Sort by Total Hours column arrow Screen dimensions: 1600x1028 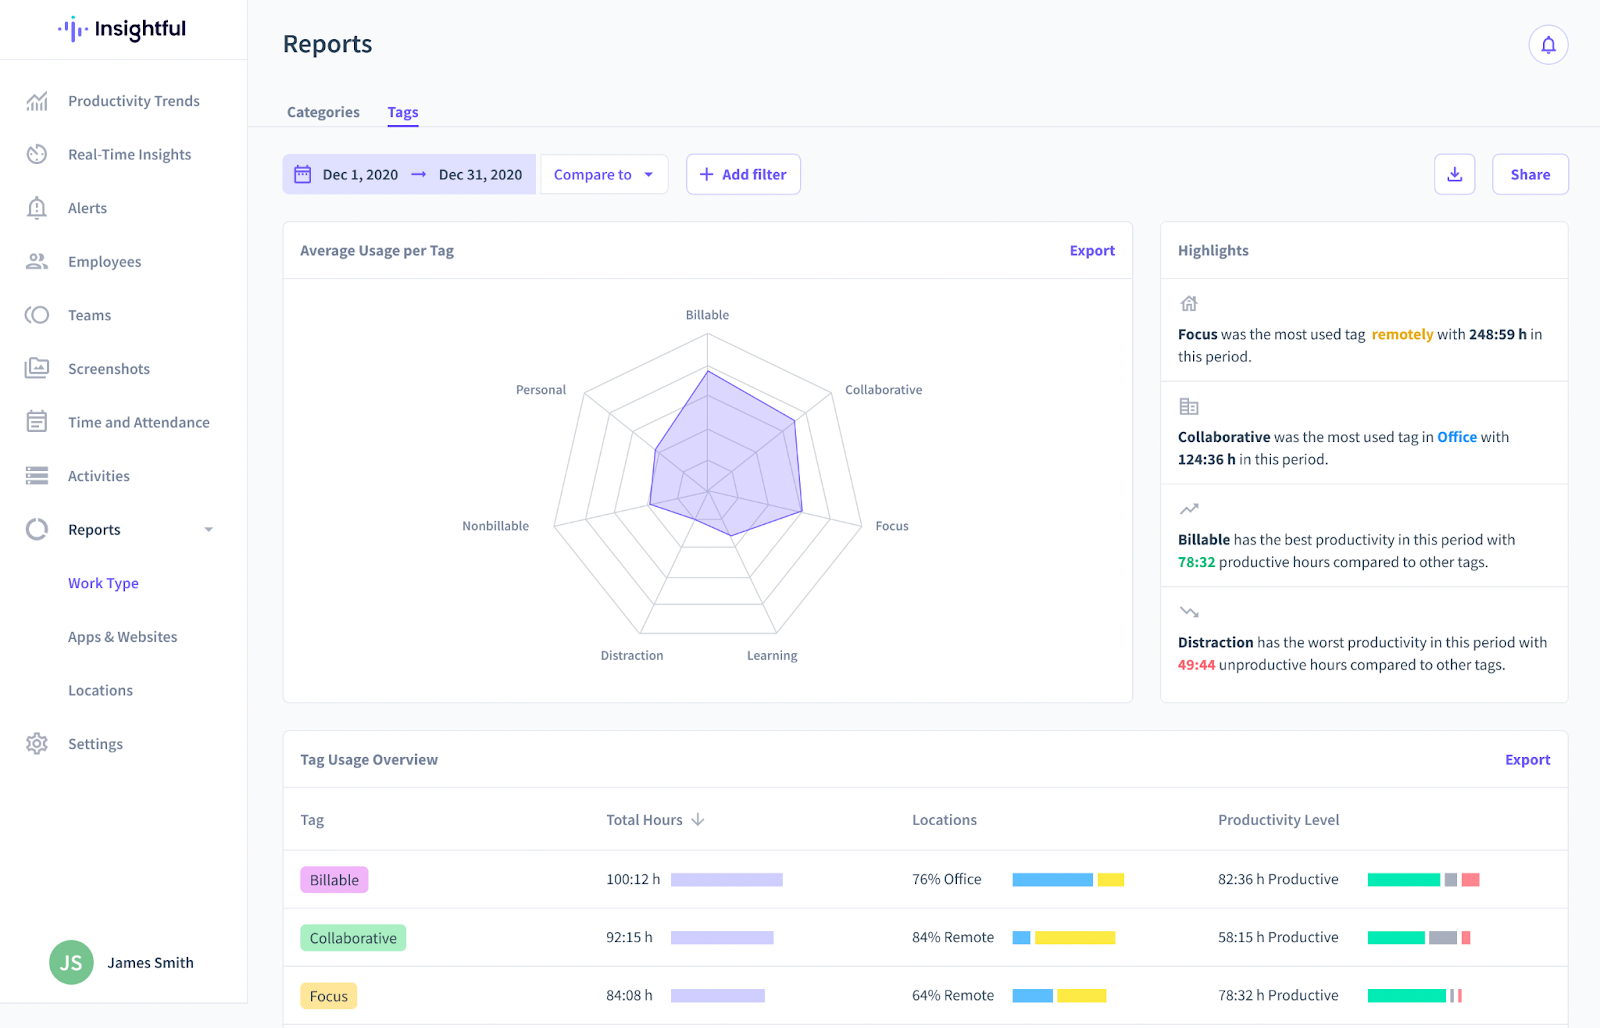click(x=698, y=820)
